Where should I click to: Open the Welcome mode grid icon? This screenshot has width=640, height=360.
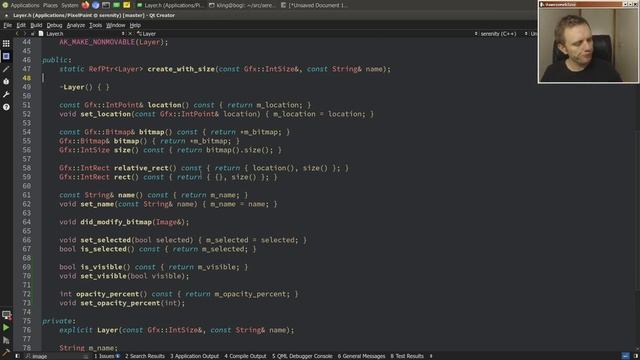click(6, 43)
